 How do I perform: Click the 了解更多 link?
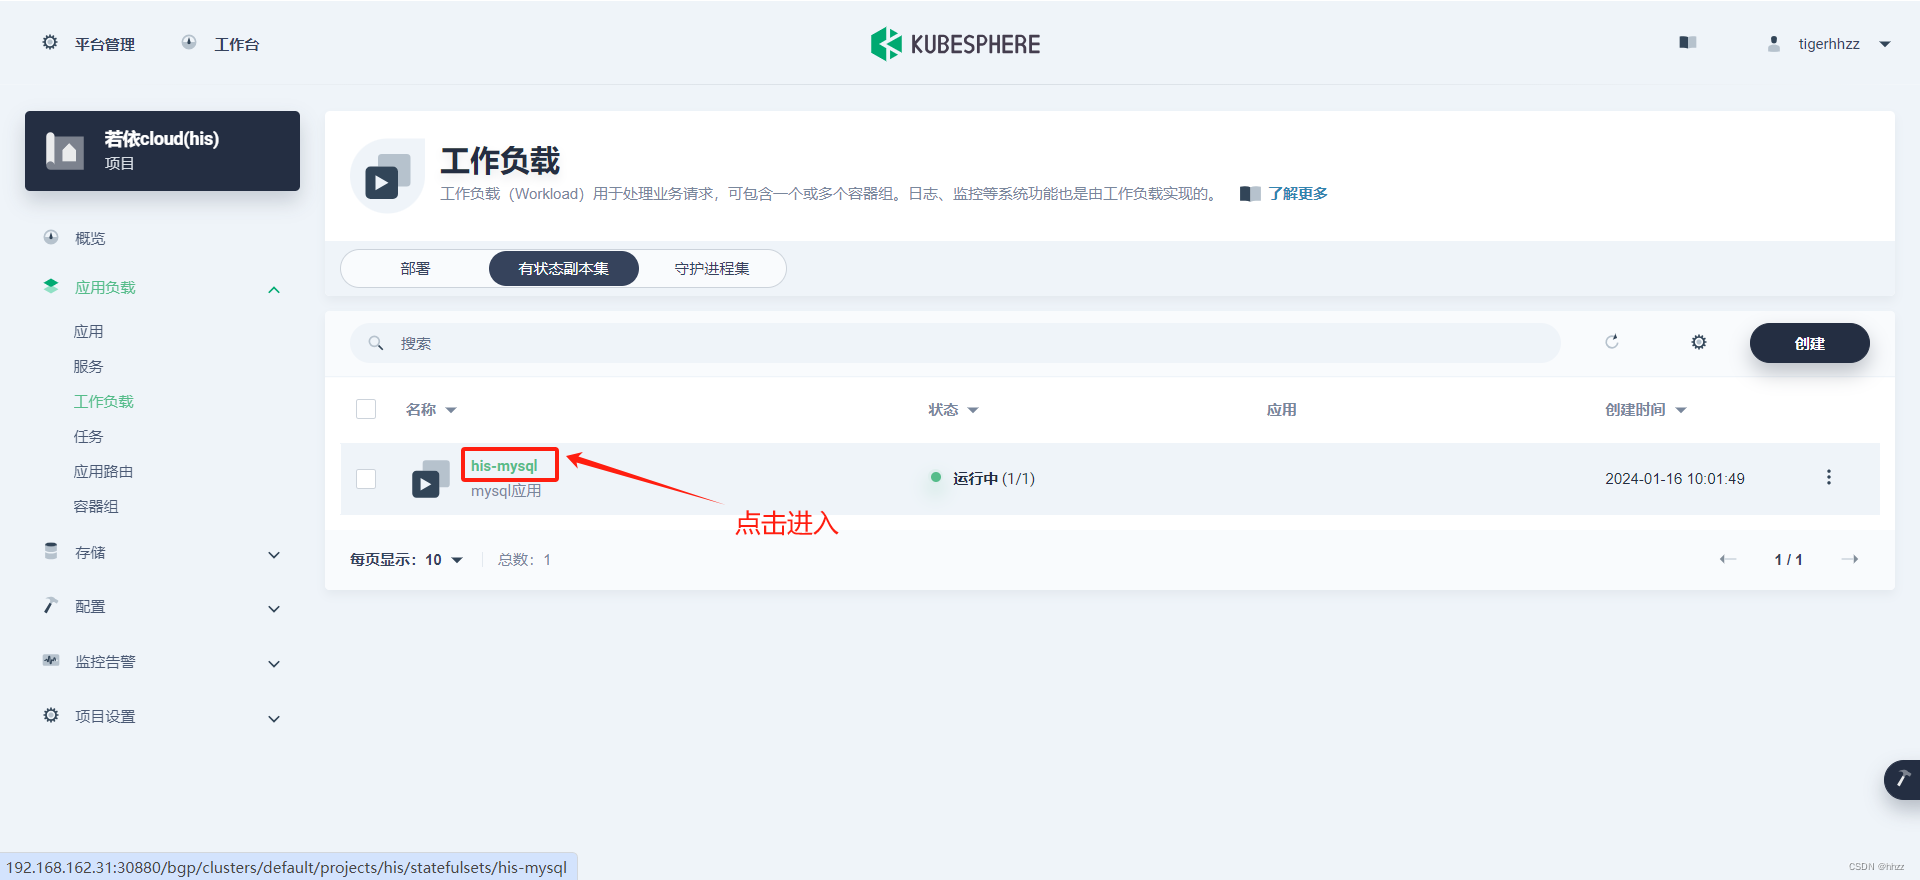[1298, 194]
